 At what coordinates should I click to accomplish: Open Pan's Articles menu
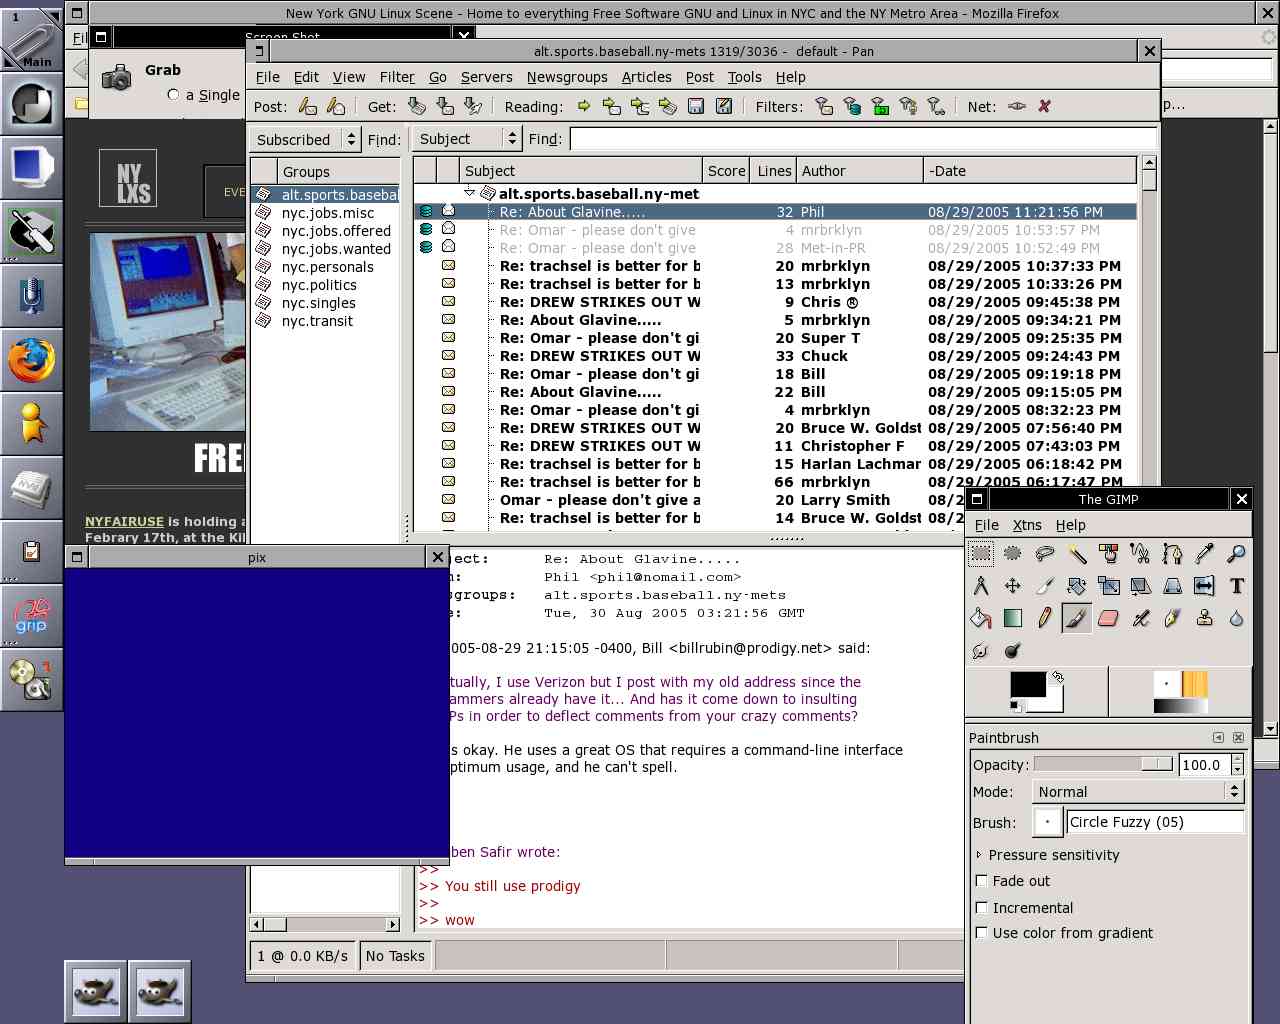coord(646,77)
